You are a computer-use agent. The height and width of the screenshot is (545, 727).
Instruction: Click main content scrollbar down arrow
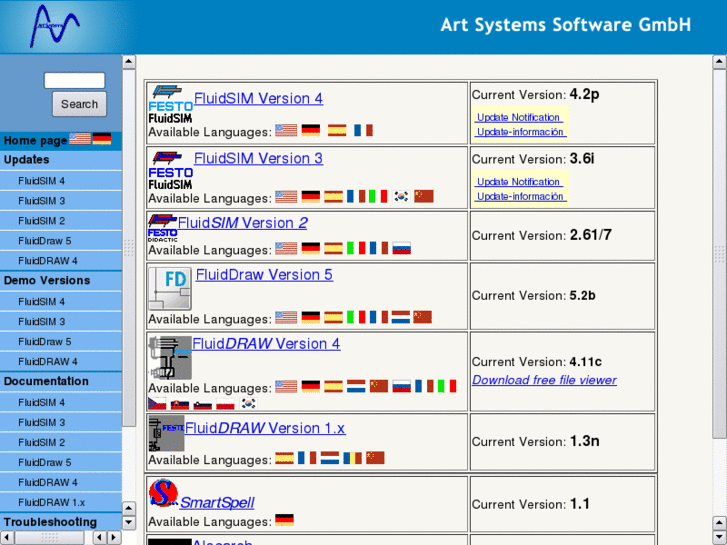[719, 536]
